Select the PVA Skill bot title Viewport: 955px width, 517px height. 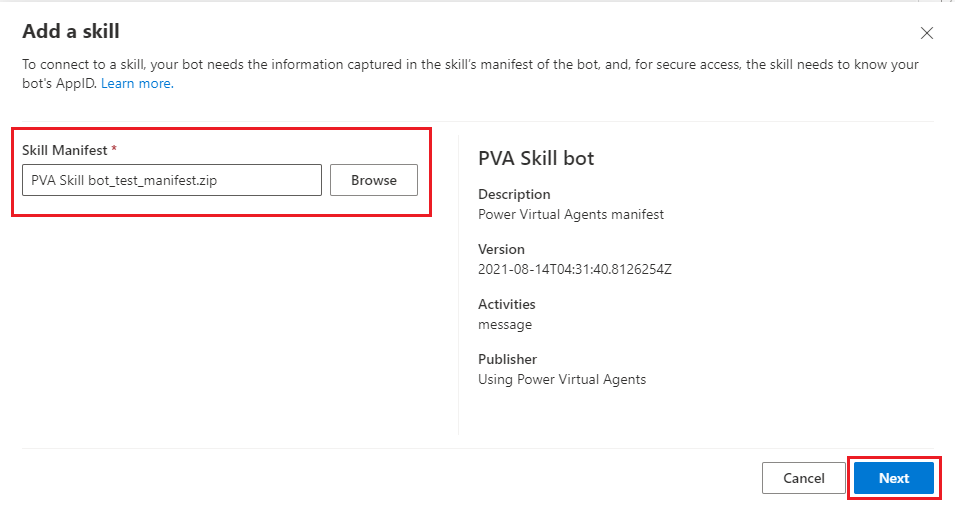536,158
